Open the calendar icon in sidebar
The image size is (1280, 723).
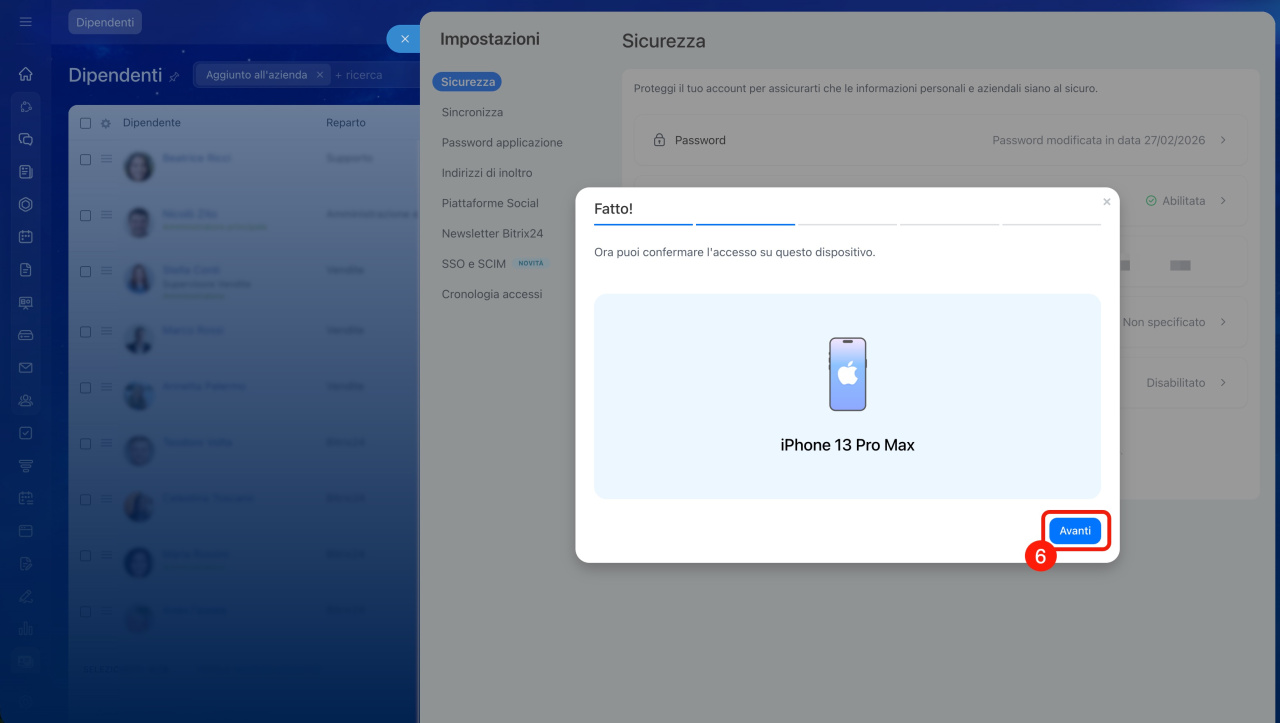26,237
